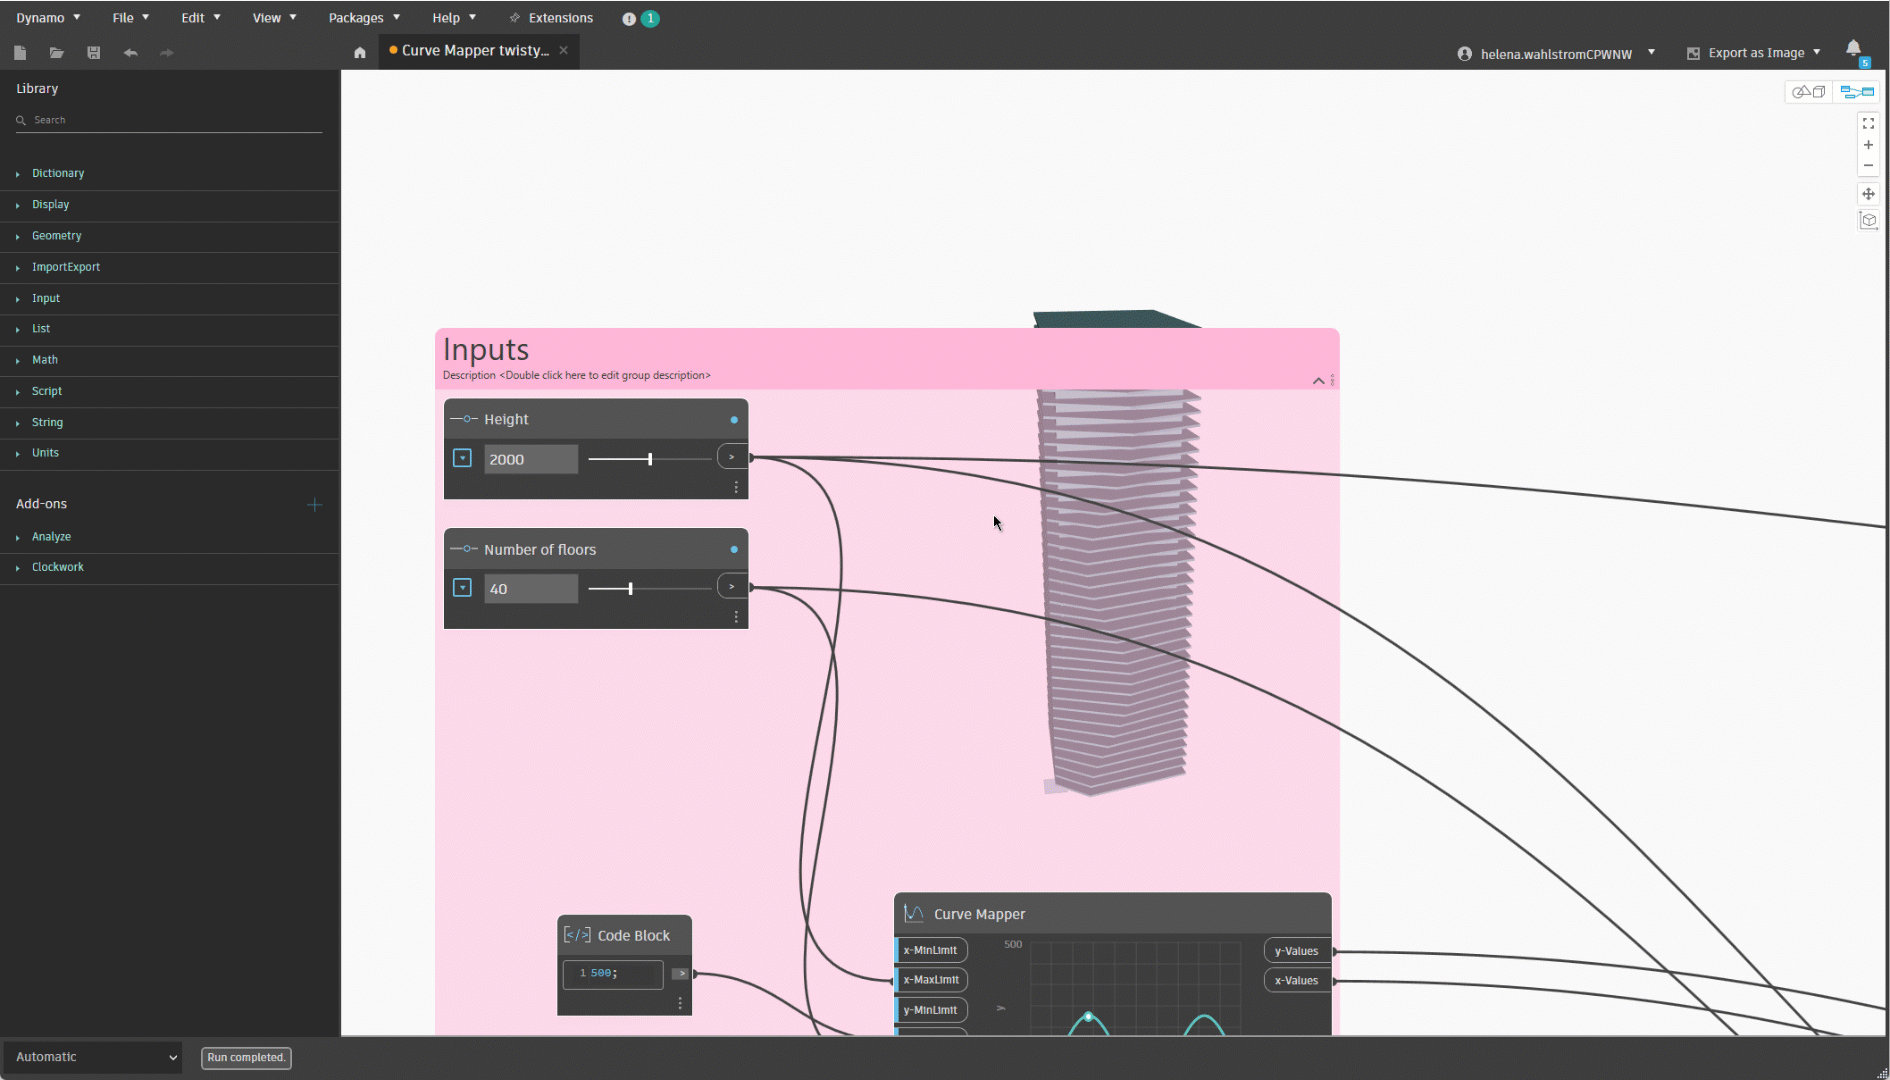Click the Open folder icon

57,53
